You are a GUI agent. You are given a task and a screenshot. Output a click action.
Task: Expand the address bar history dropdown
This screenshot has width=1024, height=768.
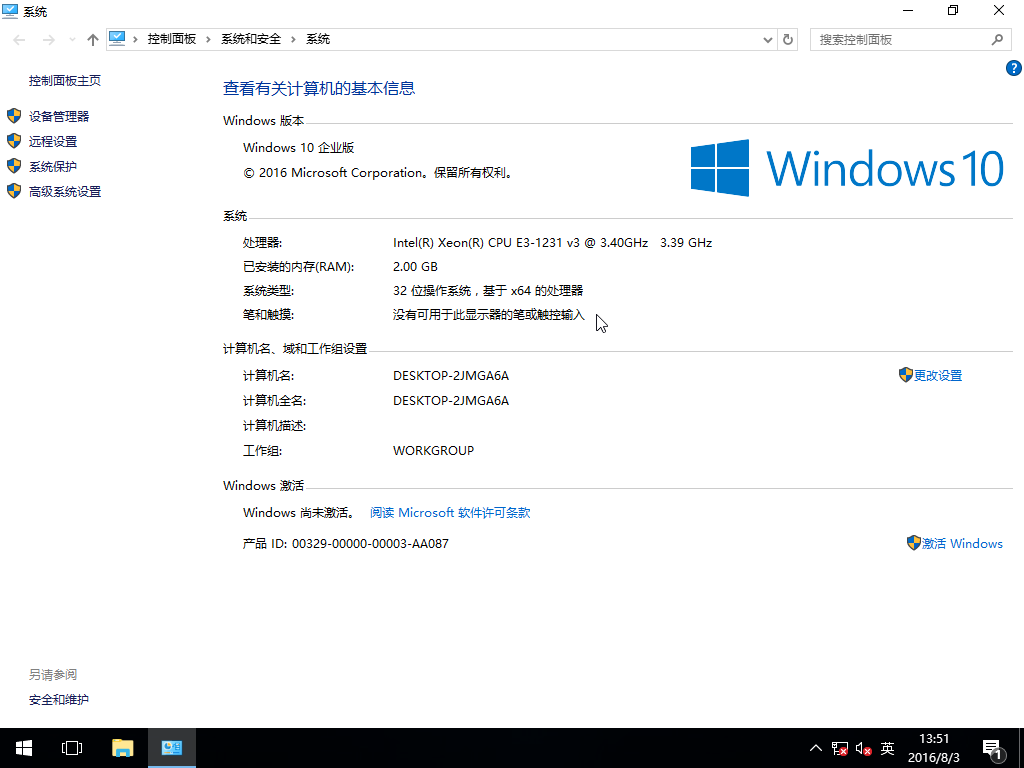pyautogui.click(x=768, y=40)
